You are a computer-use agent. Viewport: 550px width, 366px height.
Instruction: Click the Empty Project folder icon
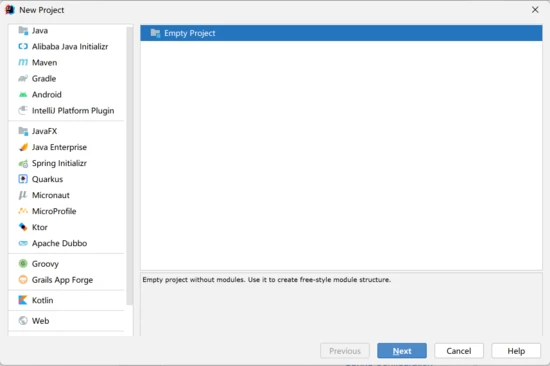pyautogui.click(x=155, y=33)
